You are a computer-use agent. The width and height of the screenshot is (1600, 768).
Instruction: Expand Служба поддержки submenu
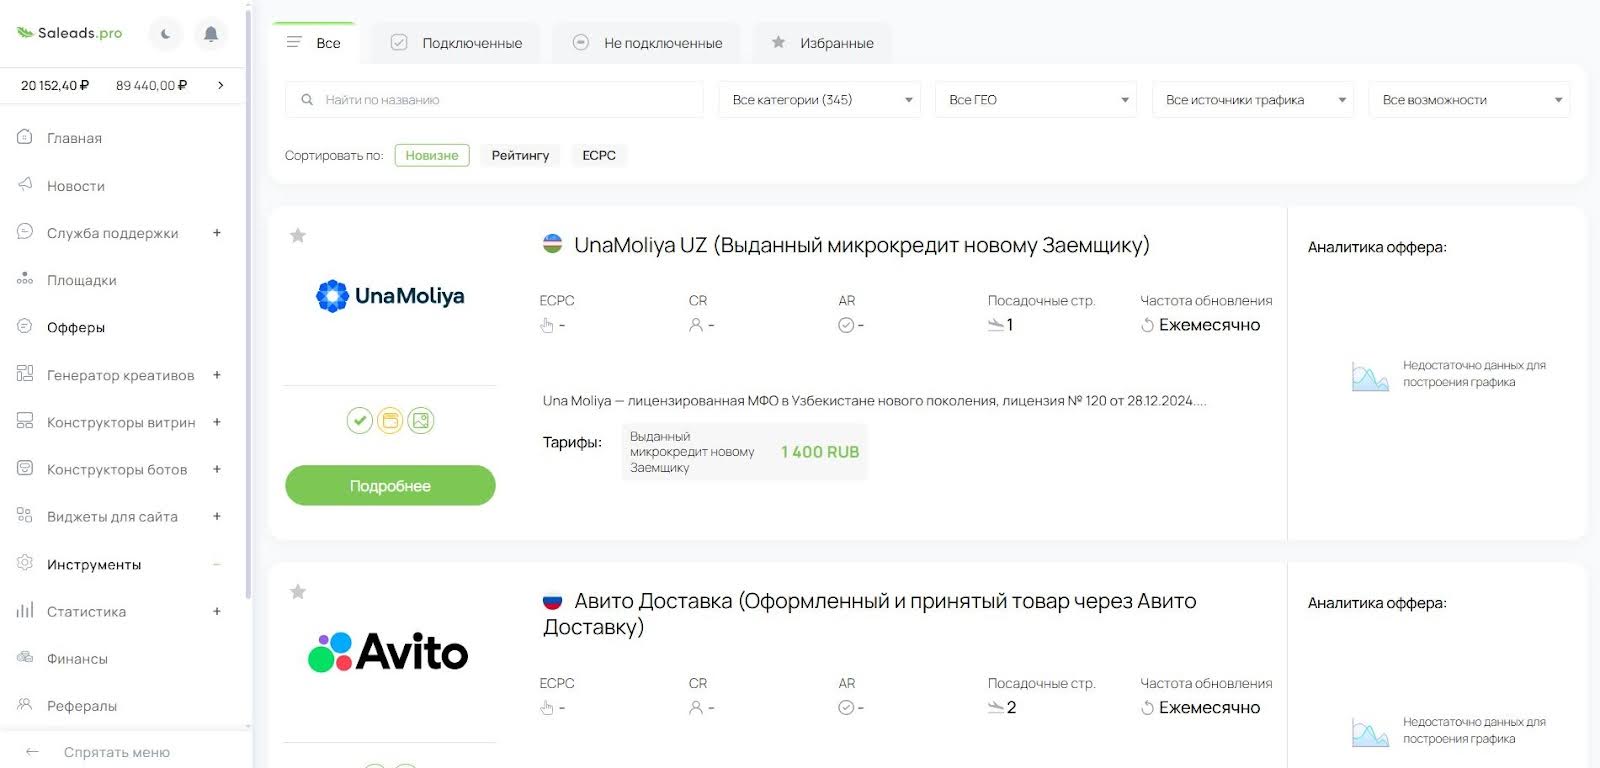(x=217, y=233)
